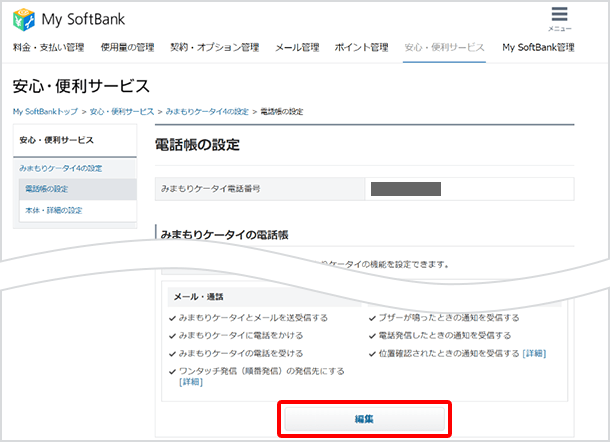This screenshot has height=442, width=610.
Task: Open the hamburger メニュー icon
Action: click(x=559, y=19)
